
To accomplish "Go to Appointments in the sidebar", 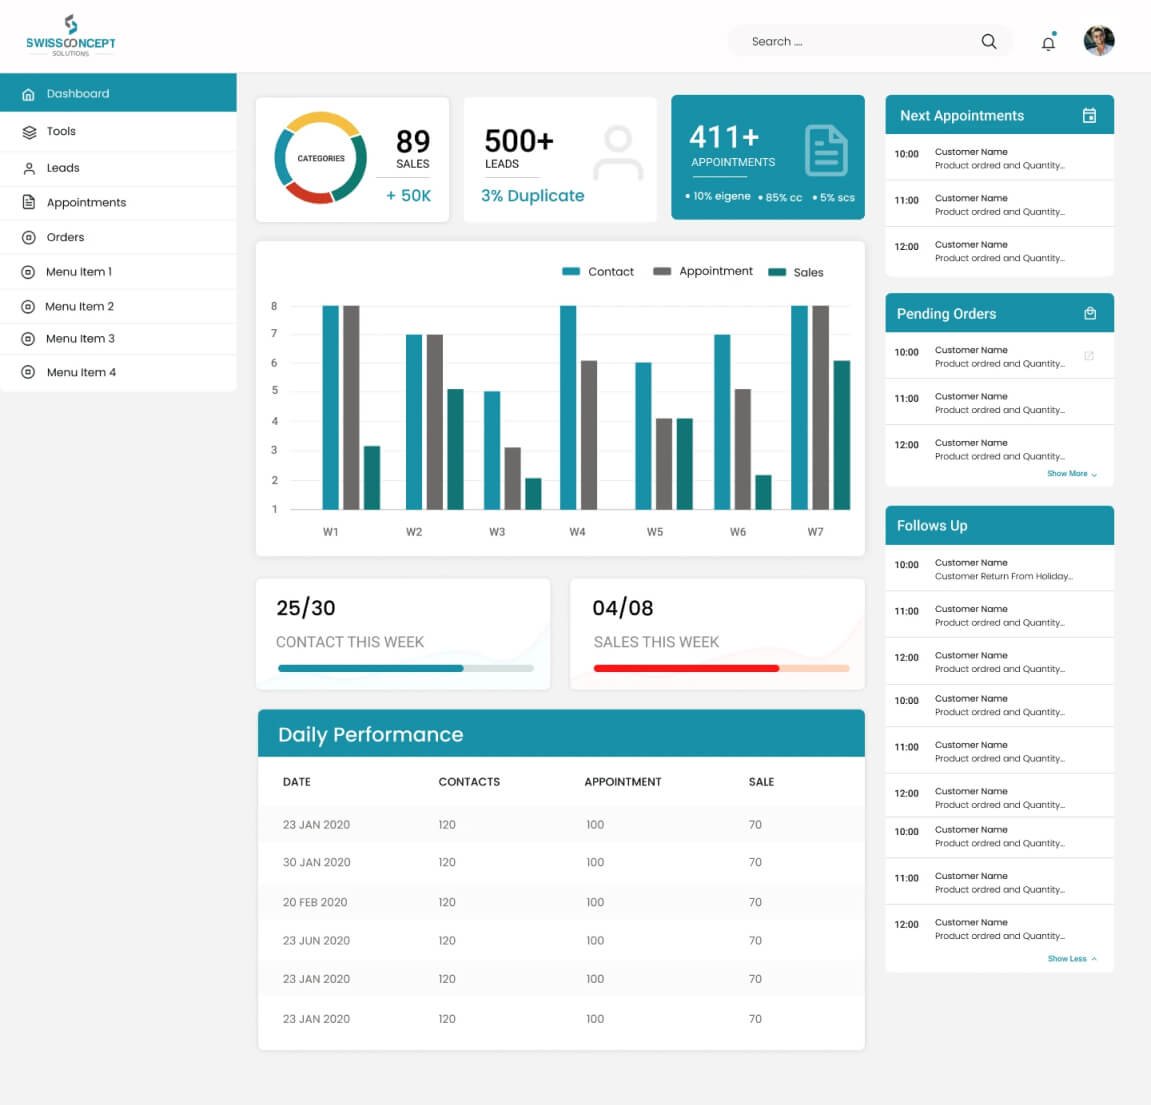I will [86, 203].
